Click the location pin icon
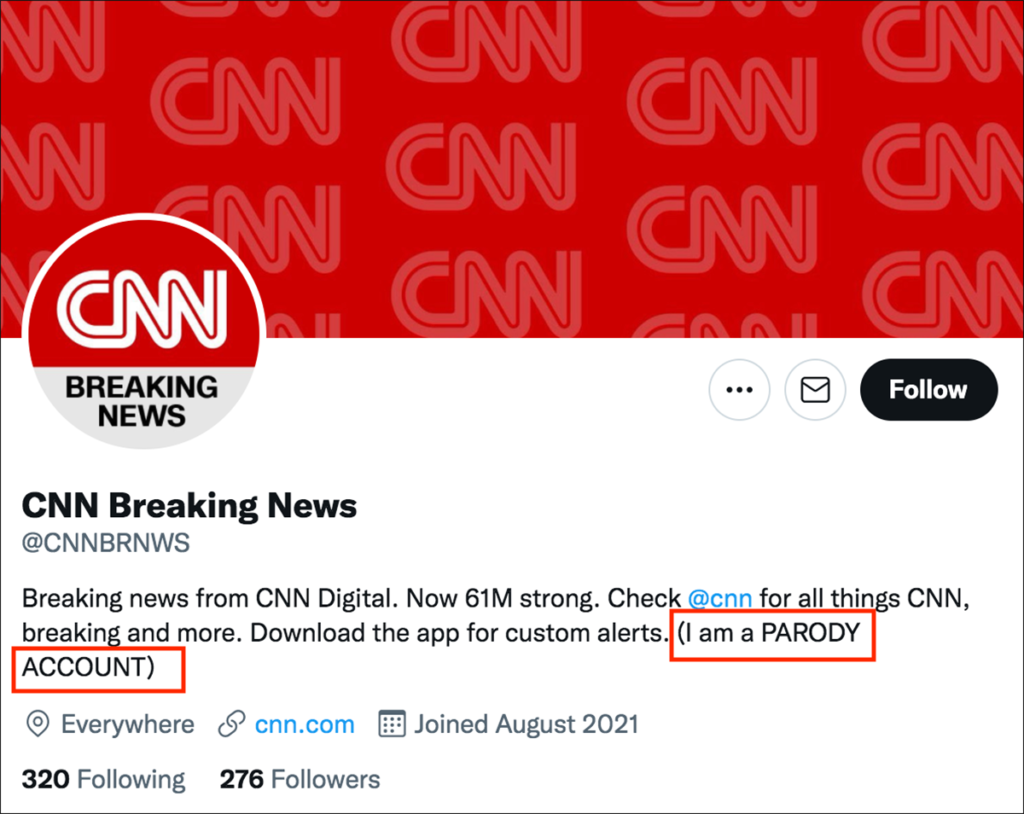 [38, 724]
